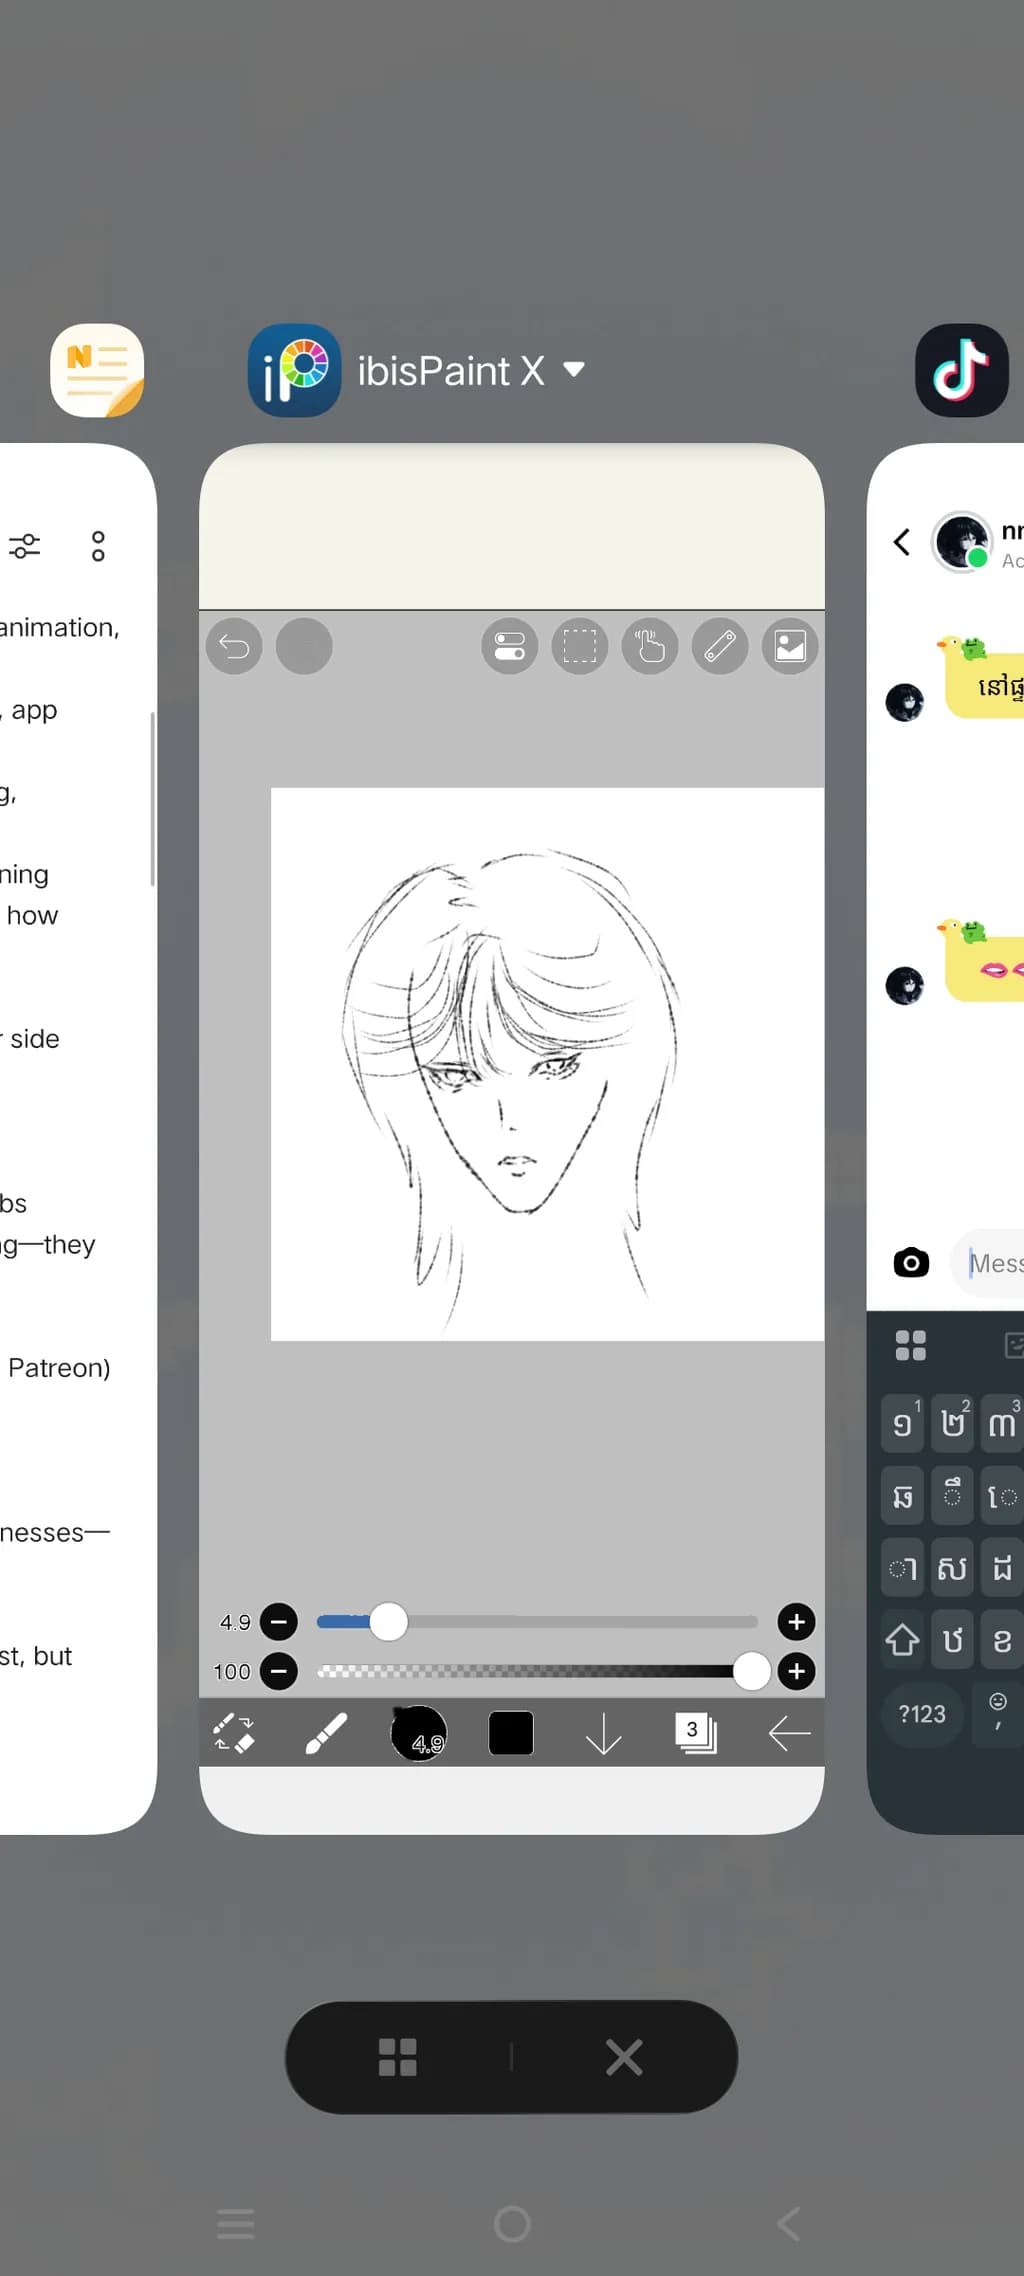Image resolution: width=1024 pixels, height=2276 pixels.
Task: Tap the down arrow icon in ibisPaint
Action: pyautogui.click(x=603, y=1733)
